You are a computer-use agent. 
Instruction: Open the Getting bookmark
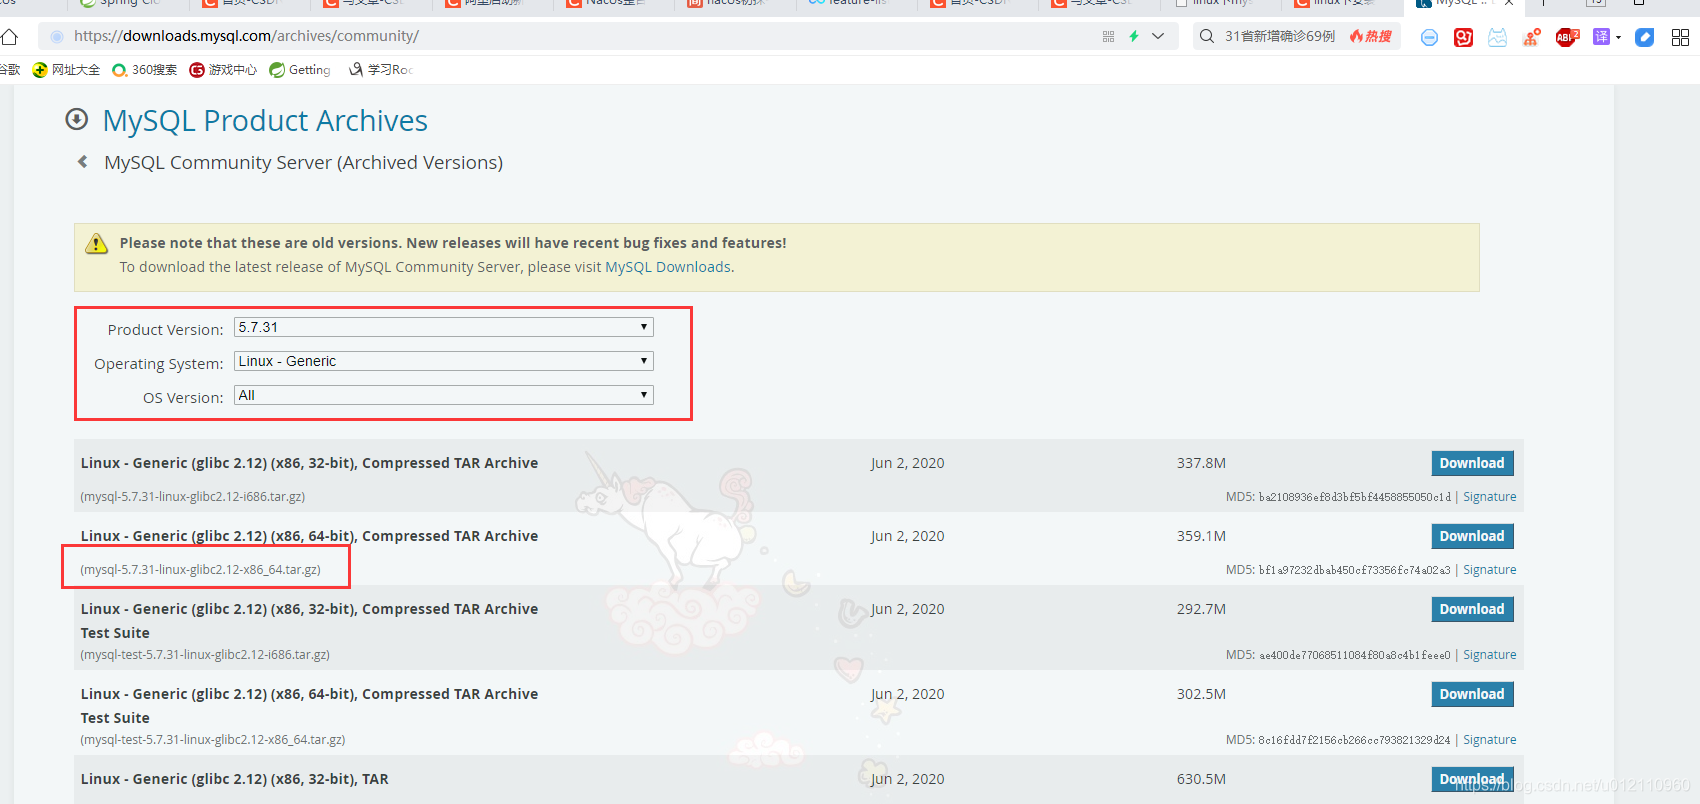coord(300,69)
